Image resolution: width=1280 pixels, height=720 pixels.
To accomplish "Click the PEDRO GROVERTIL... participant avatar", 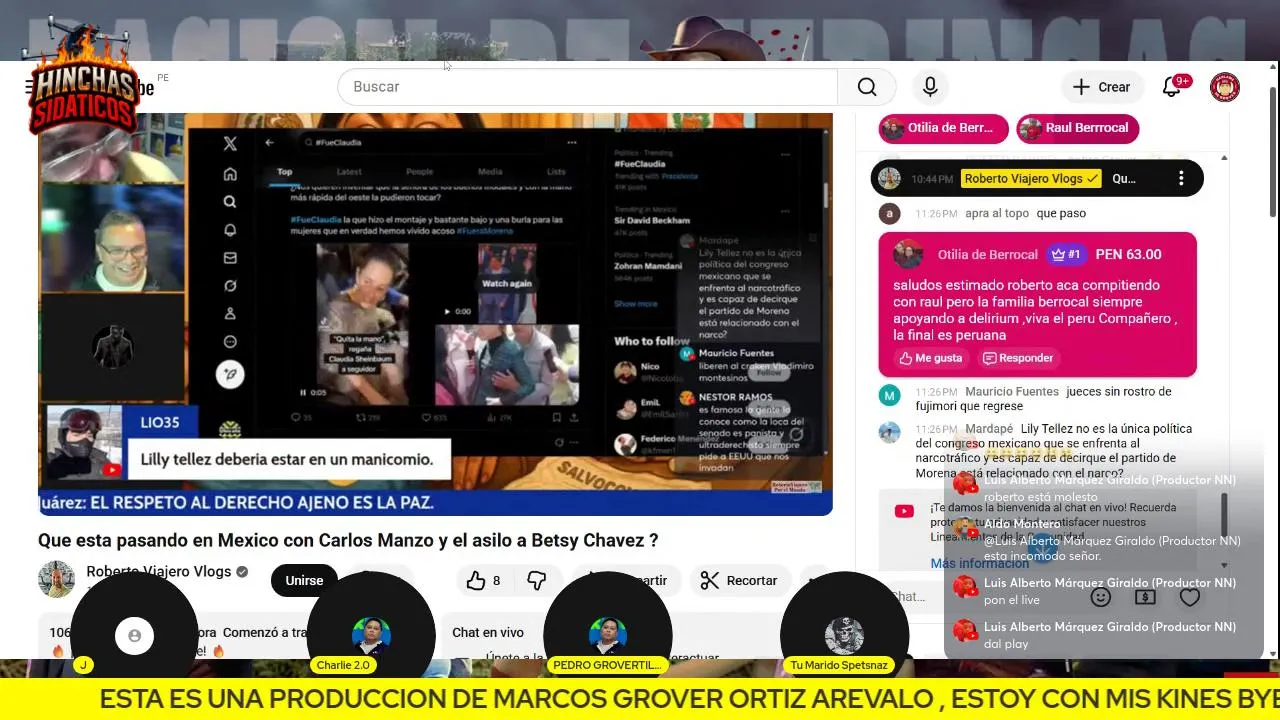I will 607,636.
